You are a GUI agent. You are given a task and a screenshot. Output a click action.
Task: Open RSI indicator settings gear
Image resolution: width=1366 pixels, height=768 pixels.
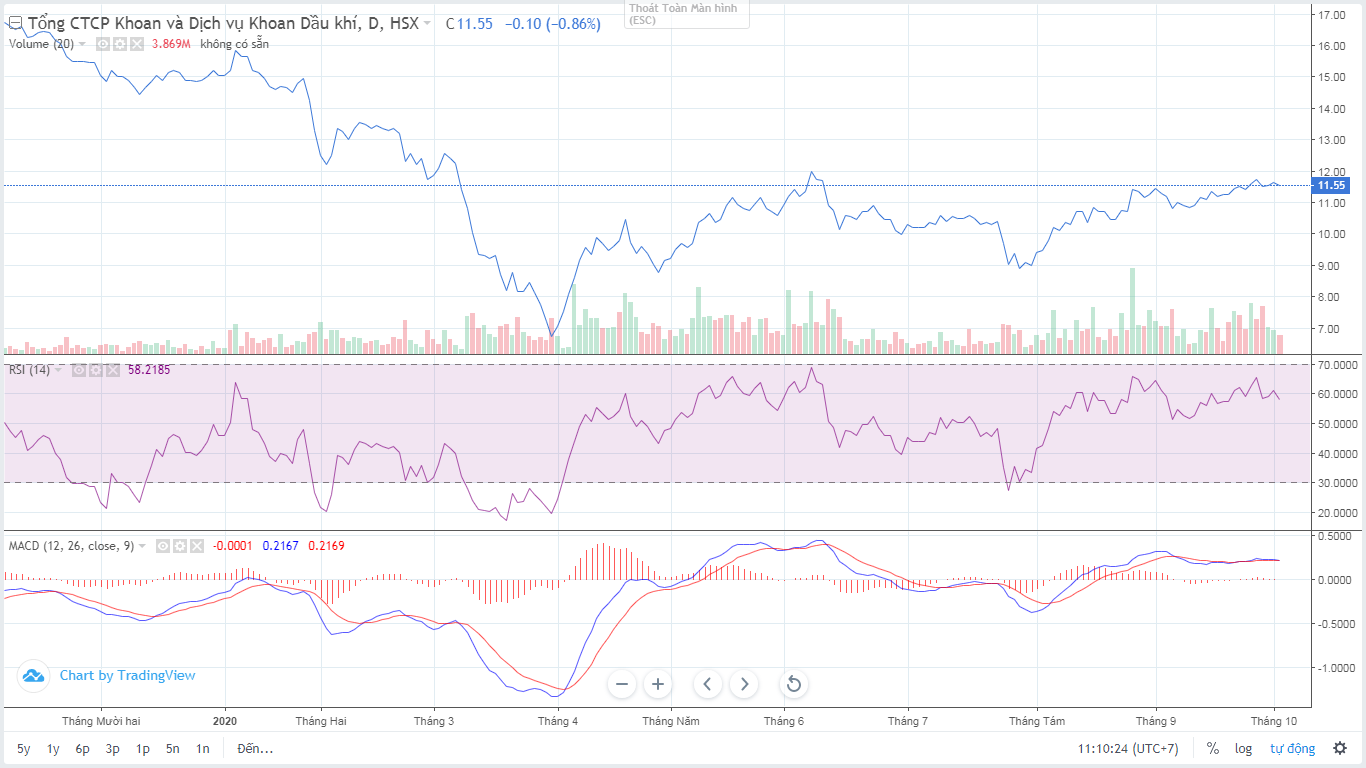94,370
